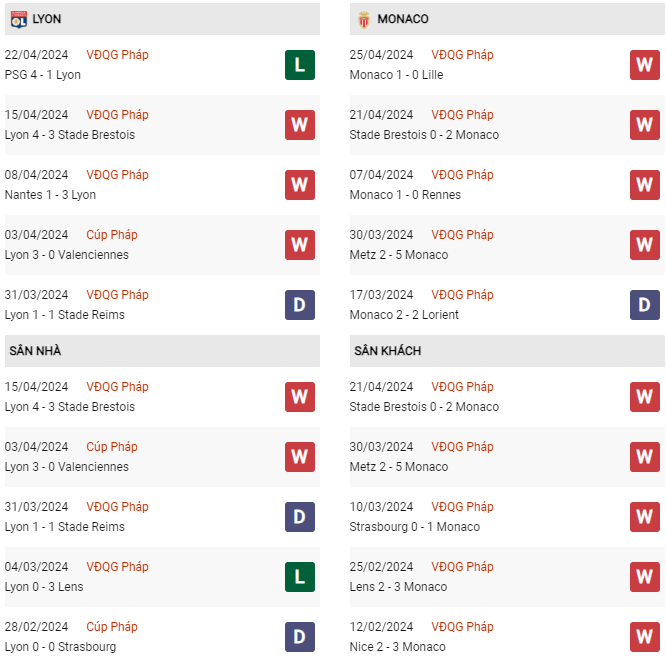Open the PSG 4 - 1 Lyon match
The image size is (666, 661).
[x=43, y=75]
